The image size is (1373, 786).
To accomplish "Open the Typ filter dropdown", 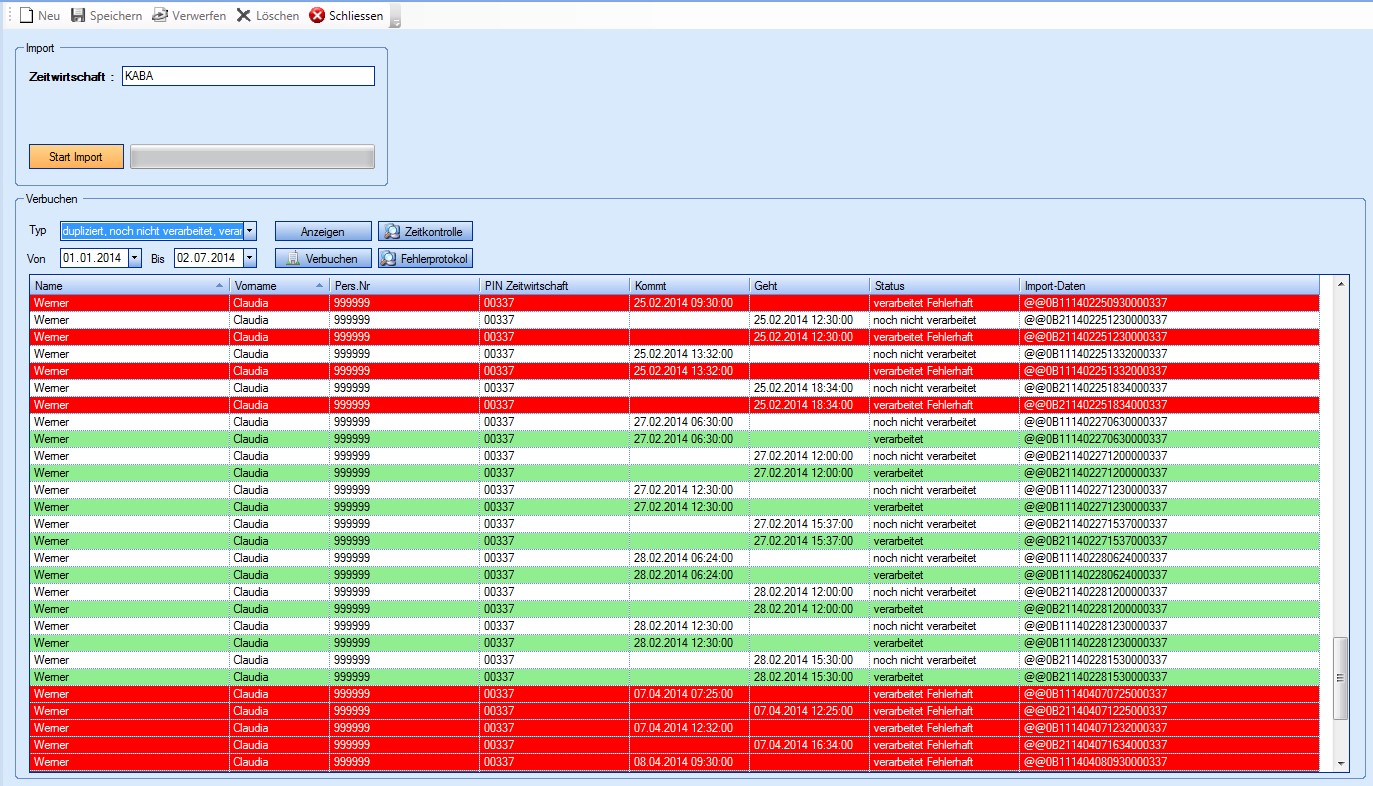I will pos(250,231).
